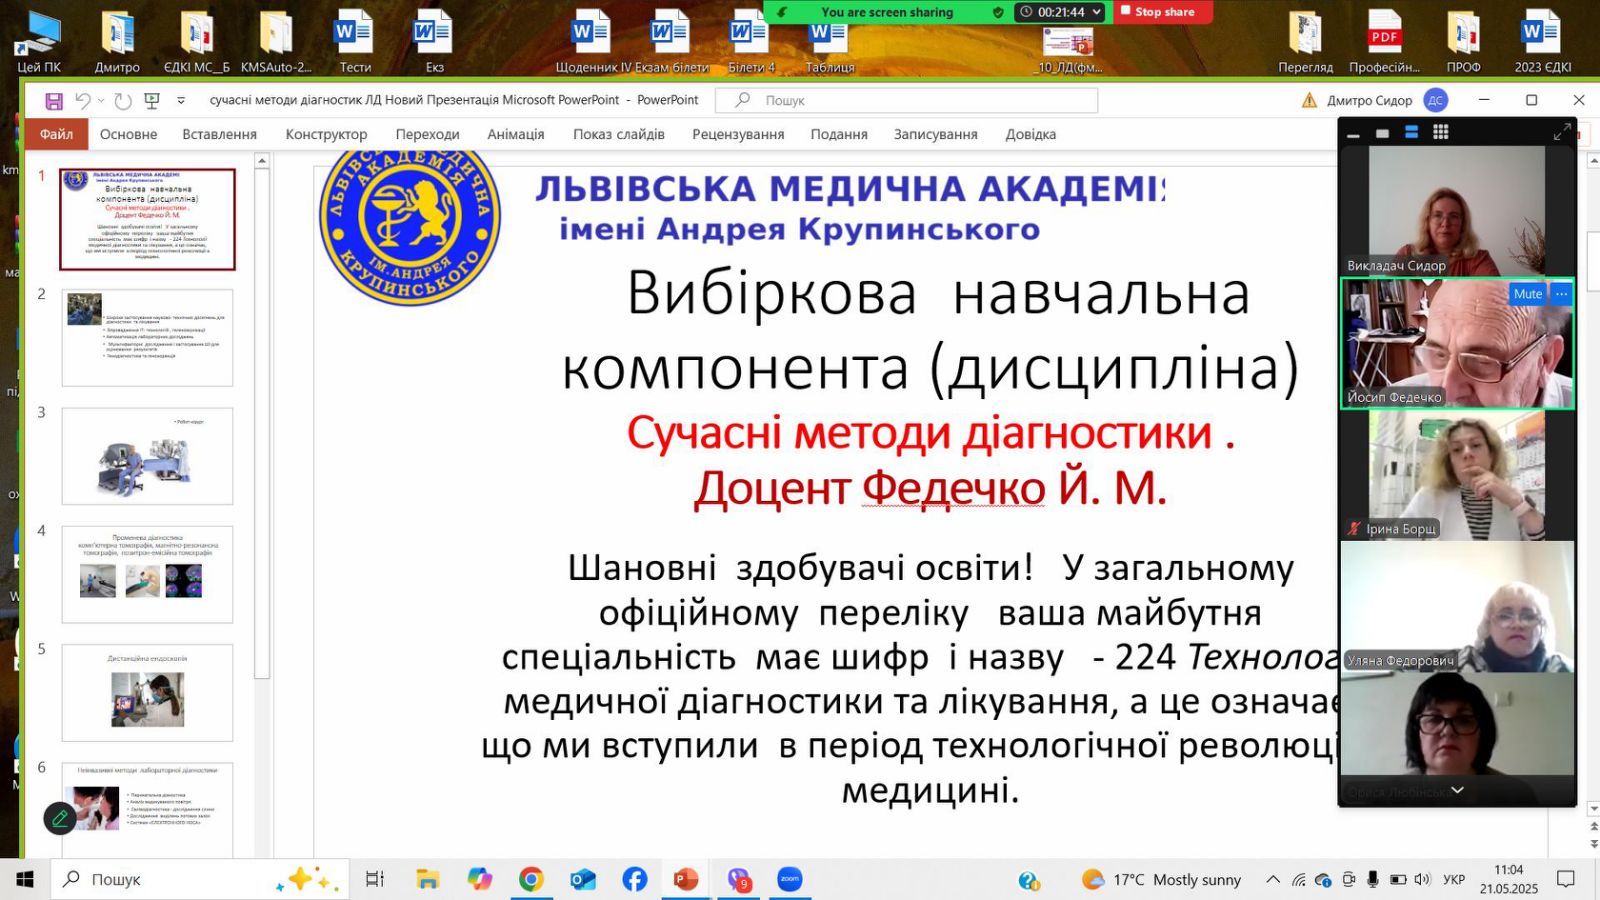
Task: Open Google Chrome from the taskbar
Action: pos(531,879)
